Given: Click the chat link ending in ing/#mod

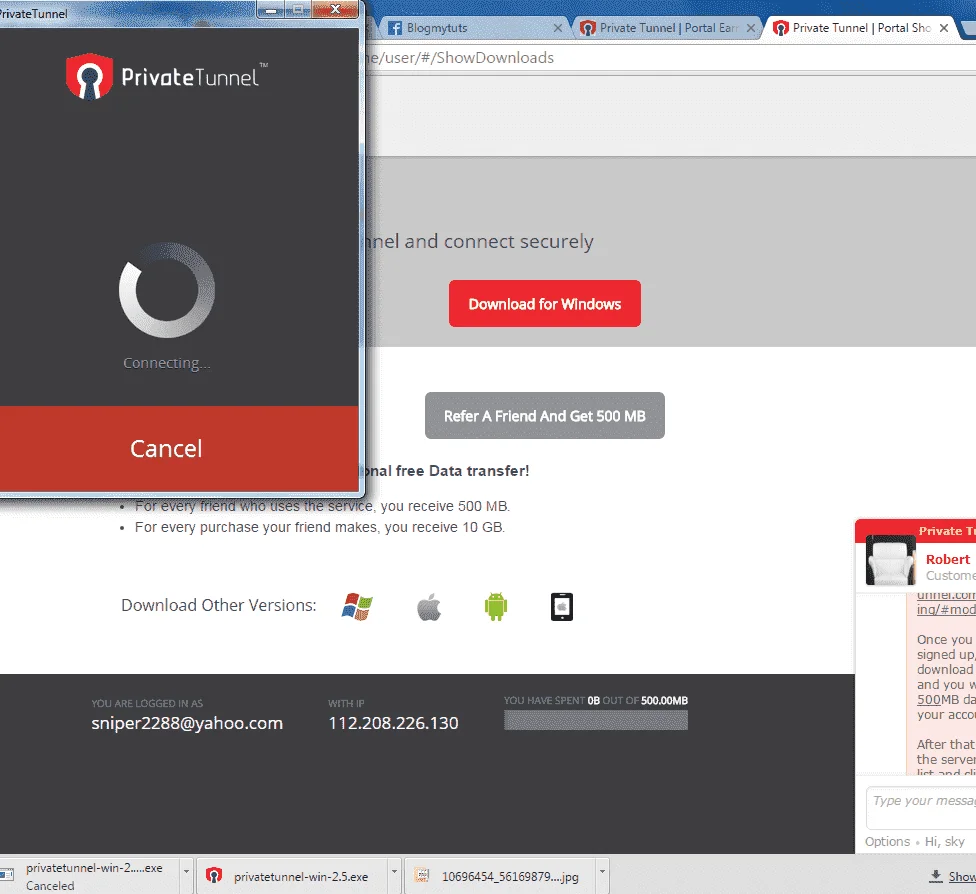Looking at the screenshot, I should pyautogui.click(x=946, y=609).
